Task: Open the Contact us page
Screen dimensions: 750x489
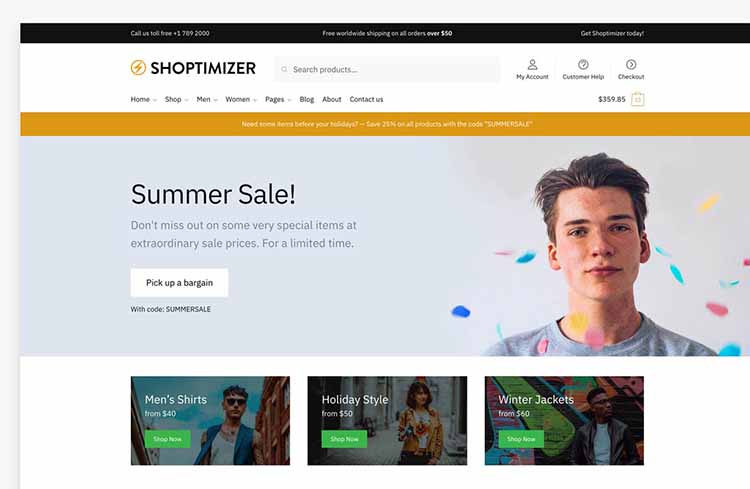Action: click(366, 100)
